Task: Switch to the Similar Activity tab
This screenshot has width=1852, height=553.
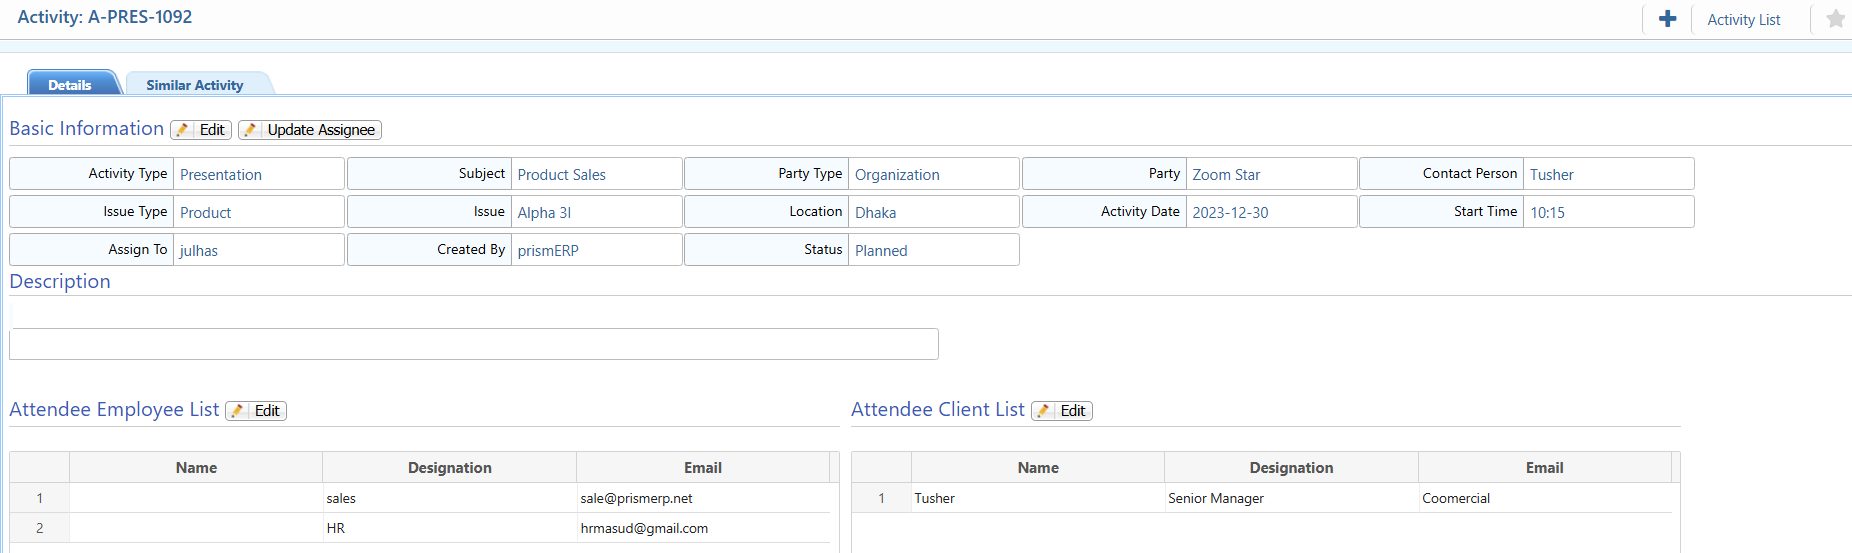Action: click(x=195, y=85)
